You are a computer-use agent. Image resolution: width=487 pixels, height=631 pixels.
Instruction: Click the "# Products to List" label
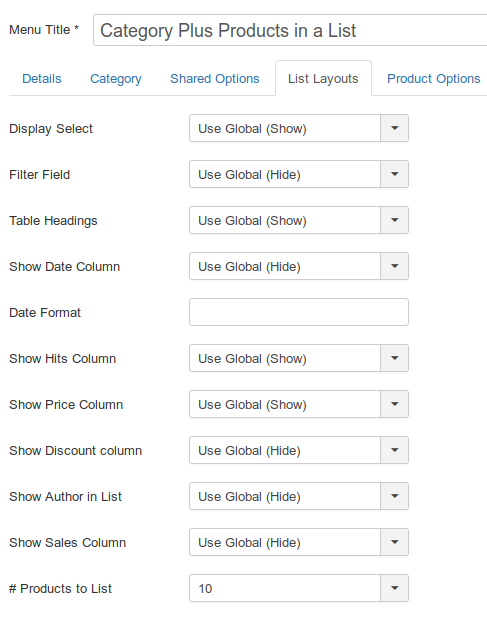point(60,589)
